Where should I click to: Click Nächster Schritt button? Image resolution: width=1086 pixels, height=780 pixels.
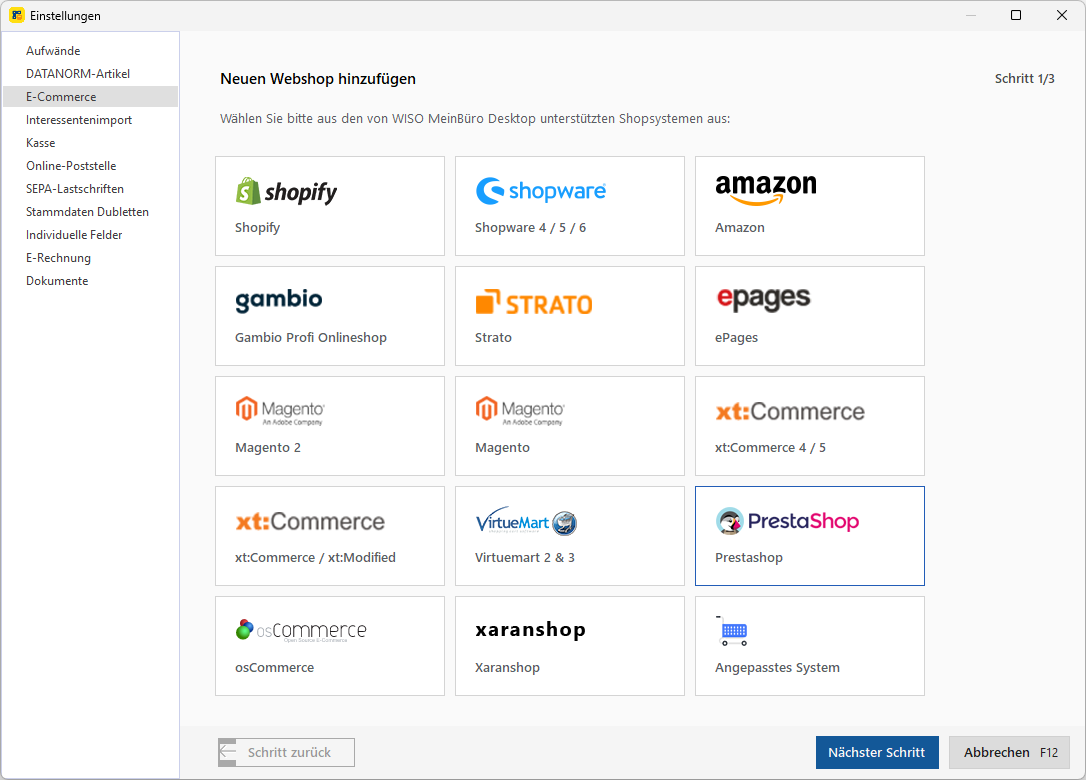877,752
